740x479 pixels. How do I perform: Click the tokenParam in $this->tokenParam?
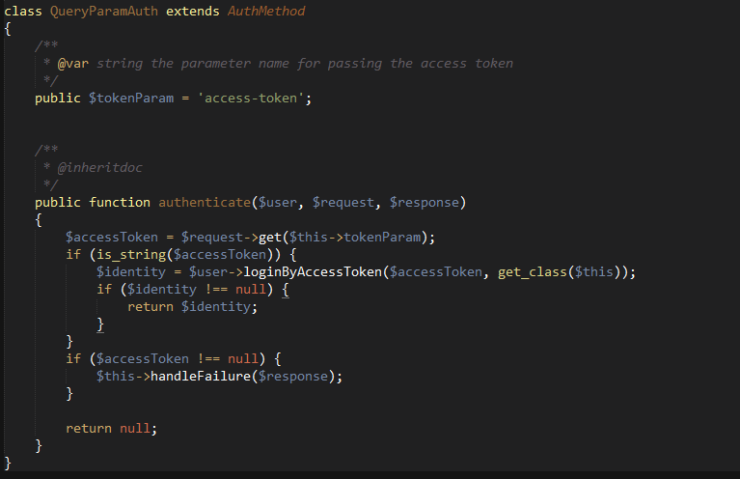tap(382, 237)
